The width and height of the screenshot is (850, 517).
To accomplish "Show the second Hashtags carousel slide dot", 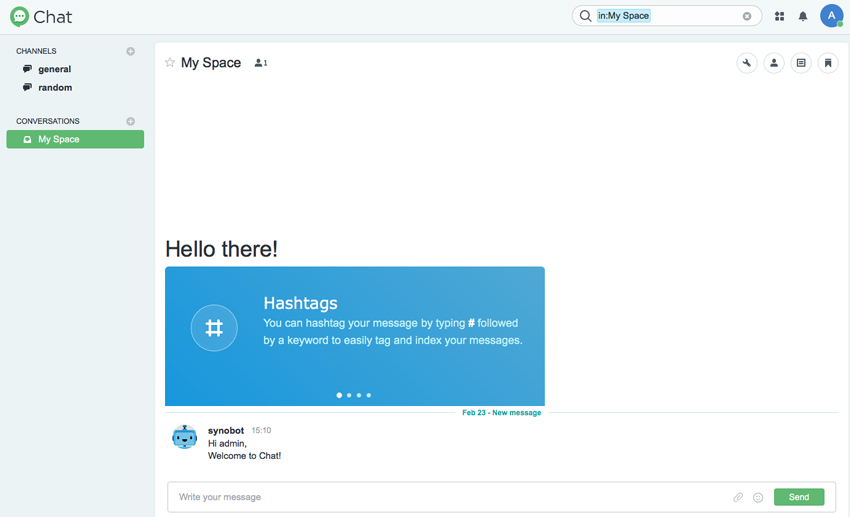I will click(x=349, y=395).
